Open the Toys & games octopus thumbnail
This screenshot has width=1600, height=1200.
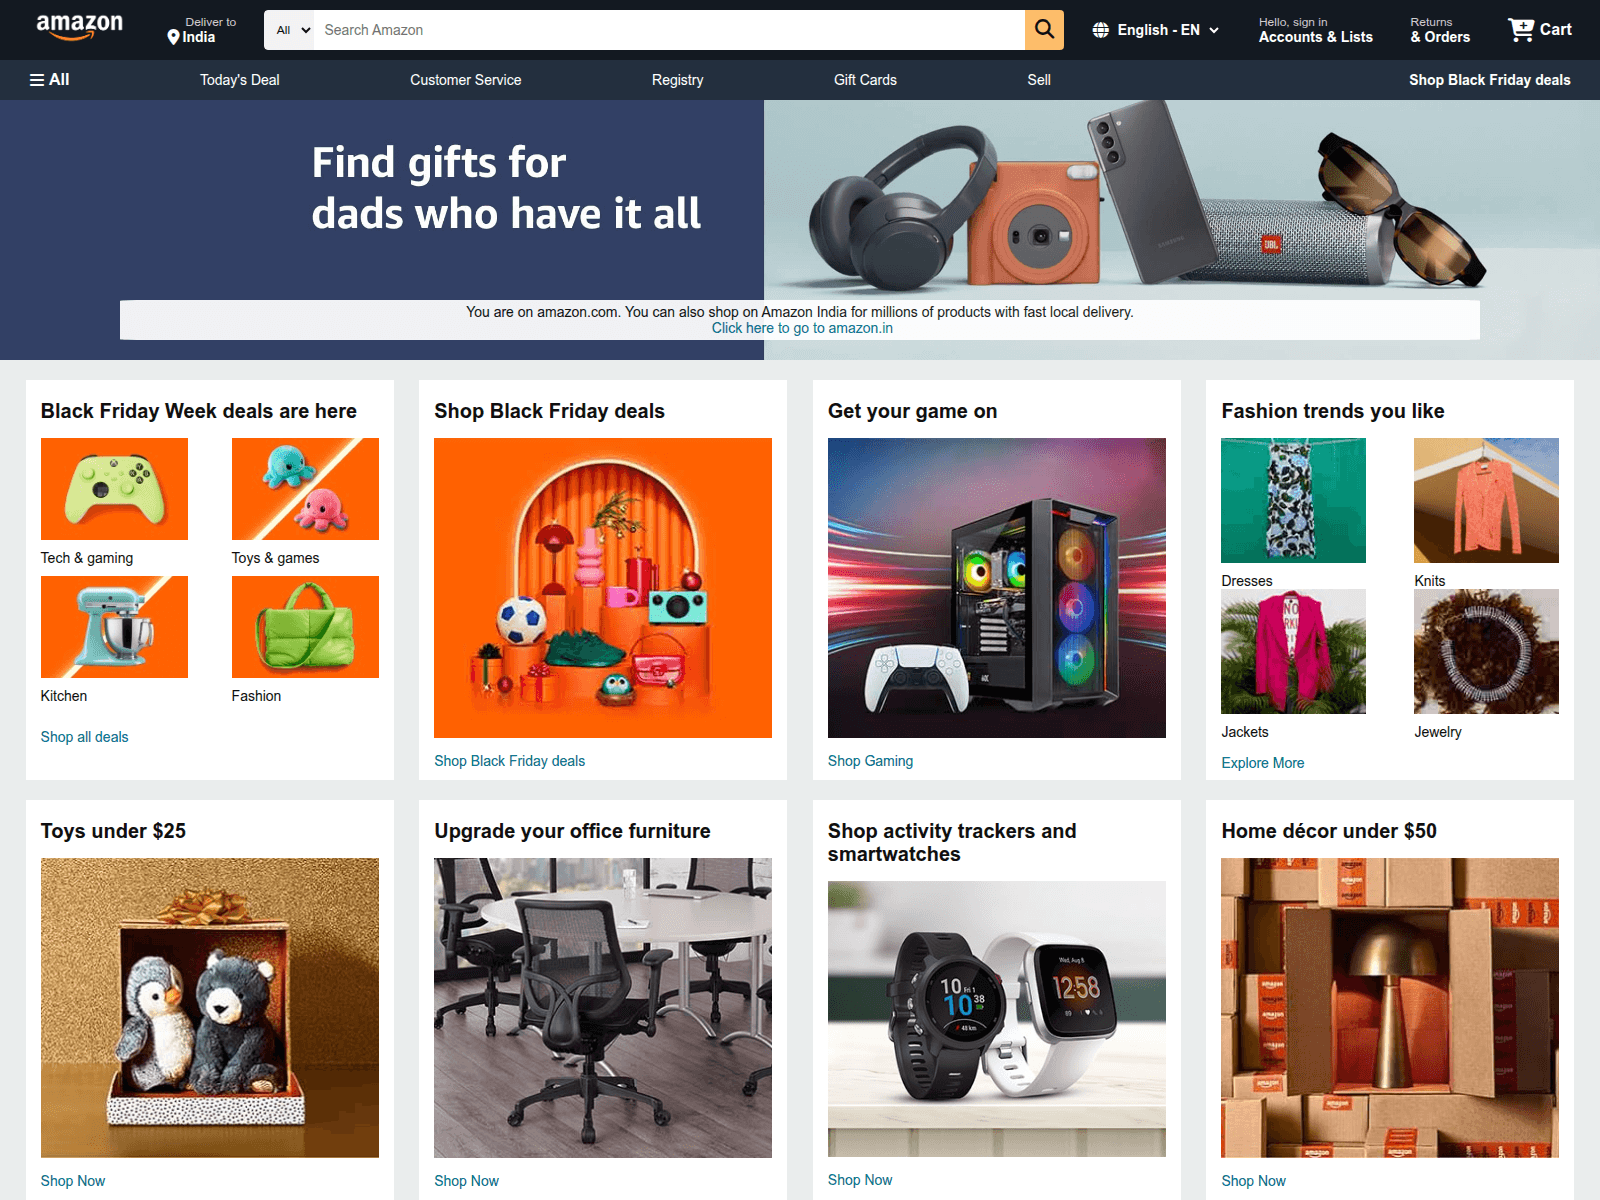[x=305, y=489]
